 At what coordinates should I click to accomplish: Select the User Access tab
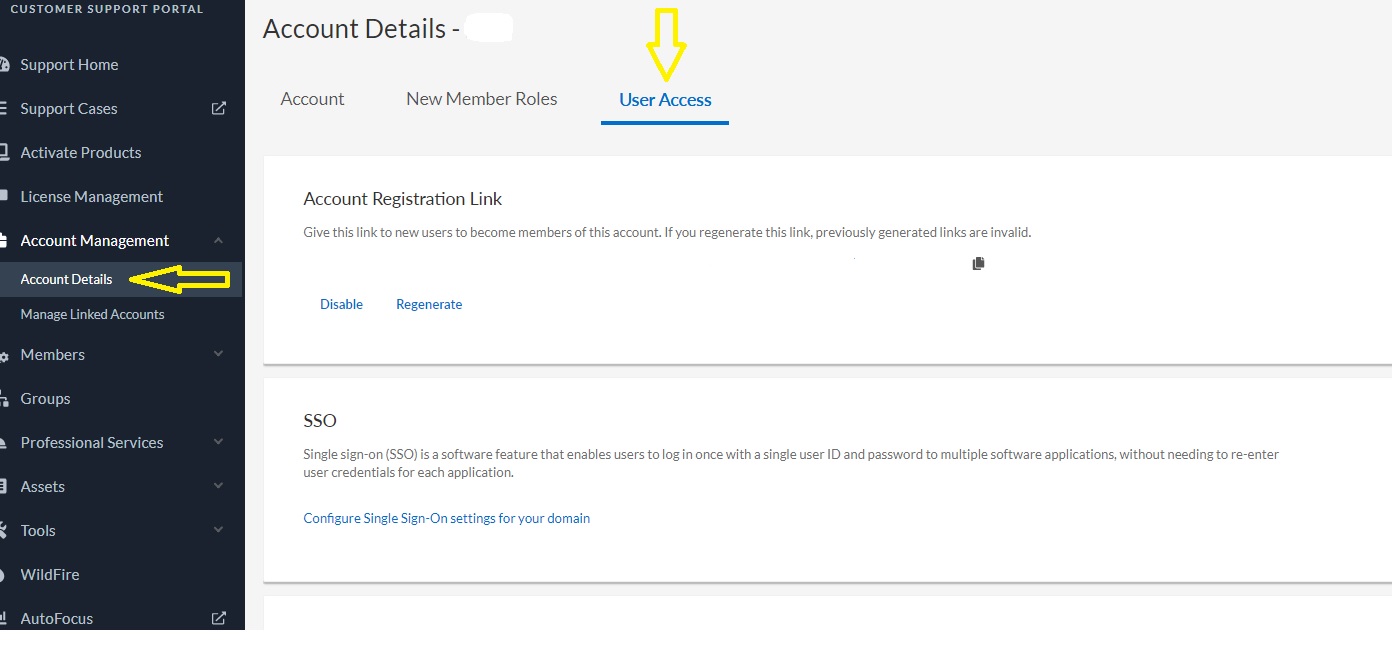[x=665, y=100]
